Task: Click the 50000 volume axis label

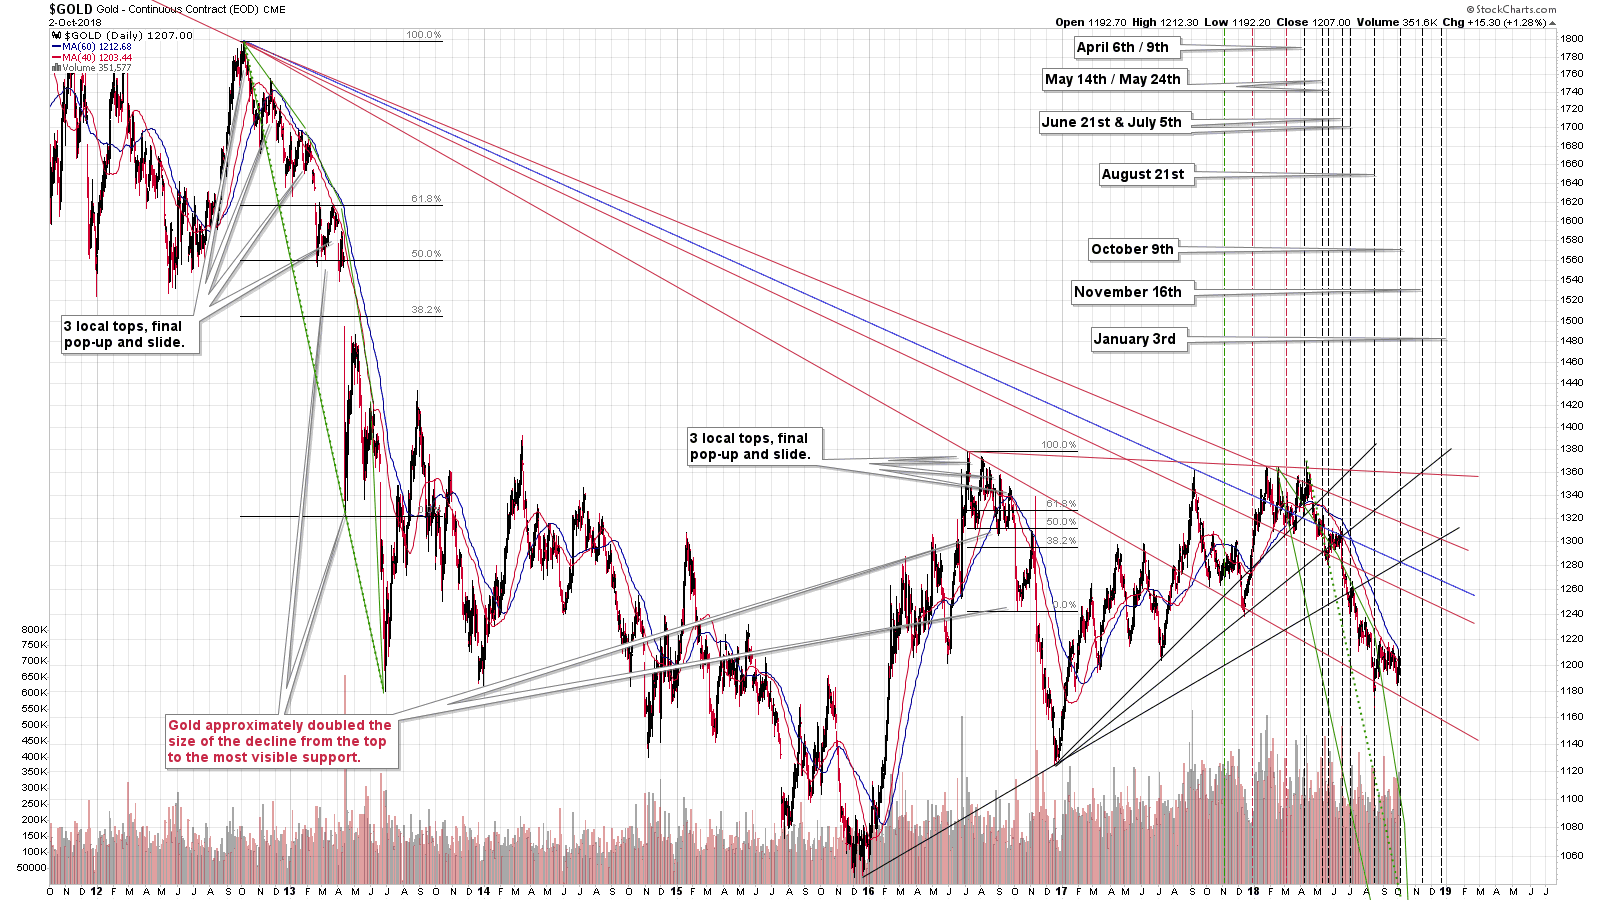Action: pyautogui.click(x=31, y=868)
